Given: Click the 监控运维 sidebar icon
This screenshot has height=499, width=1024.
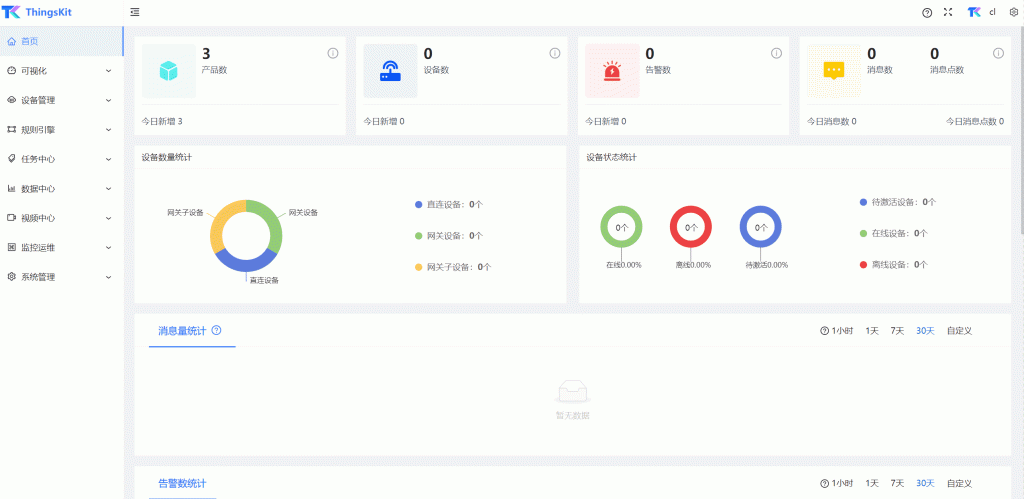Looking at the screenshot, I should (x=11, y=247).
